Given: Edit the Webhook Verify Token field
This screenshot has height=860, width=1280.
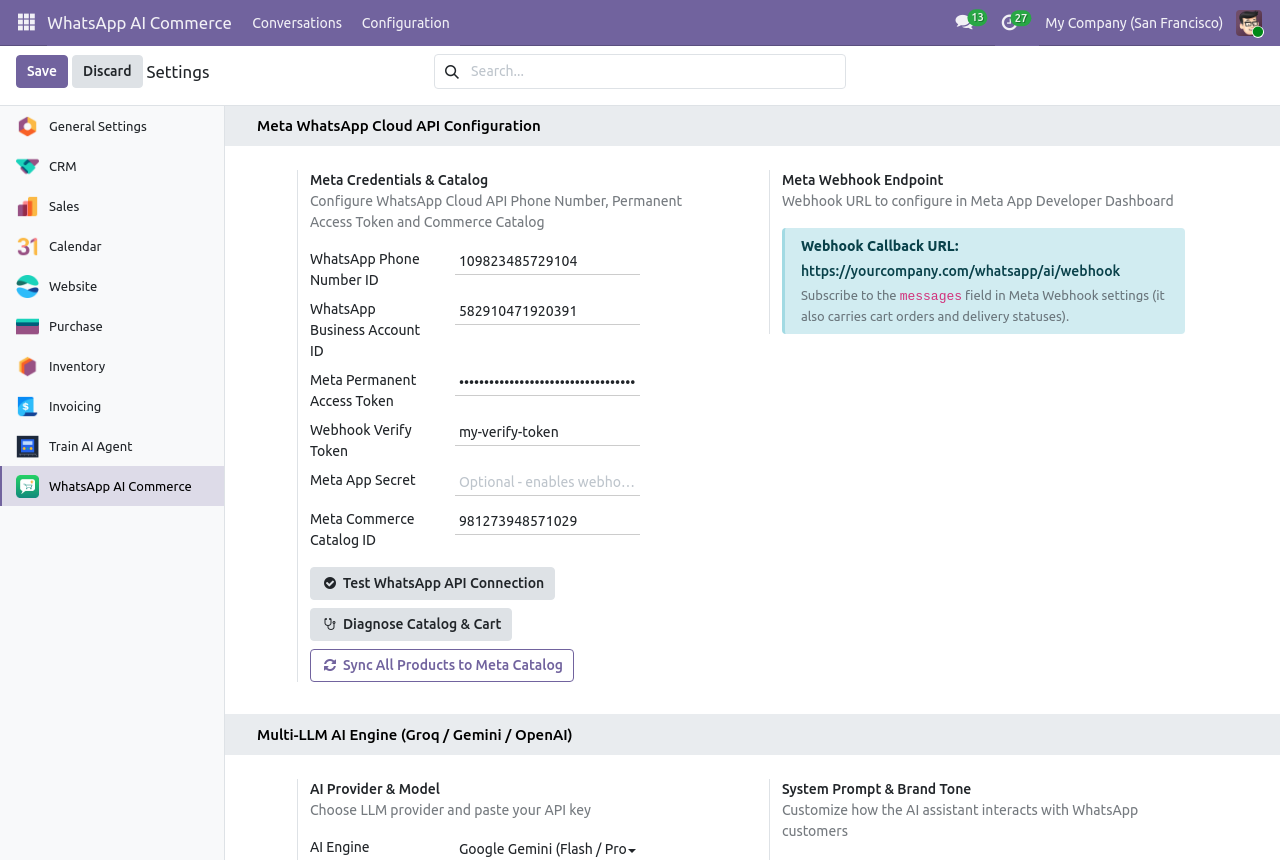Looking at the screenshot, I should (x=547, y=432).
